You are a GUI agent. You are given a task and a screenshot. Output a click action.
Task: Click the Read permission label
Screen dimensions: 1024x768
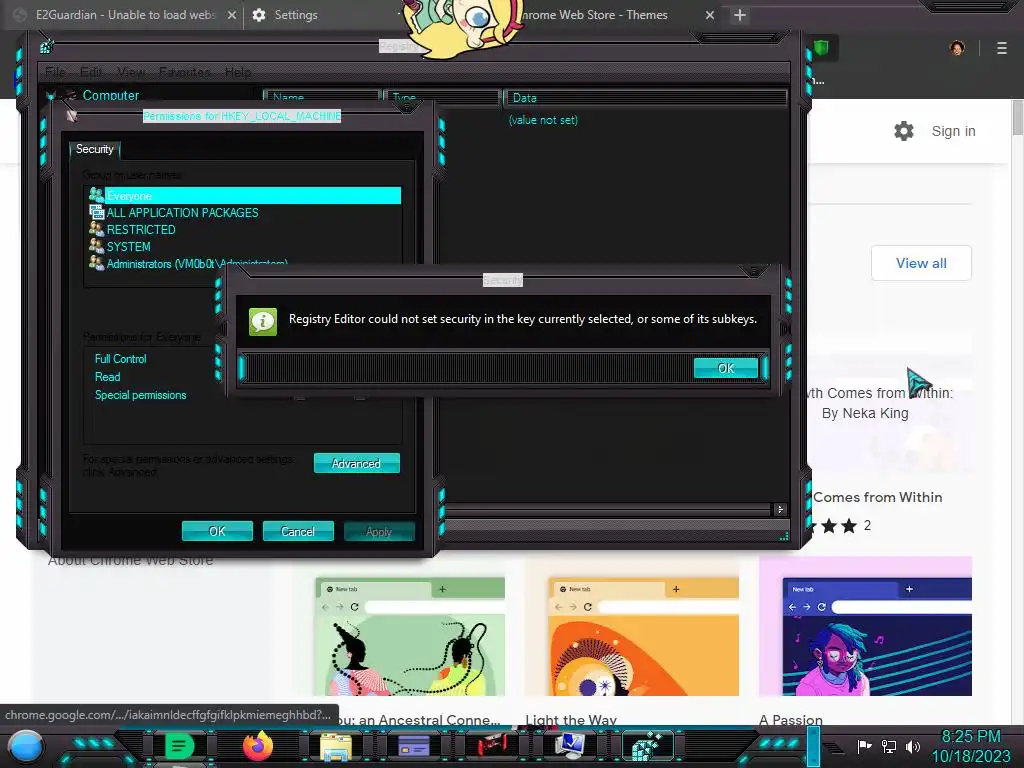point(107,377)
